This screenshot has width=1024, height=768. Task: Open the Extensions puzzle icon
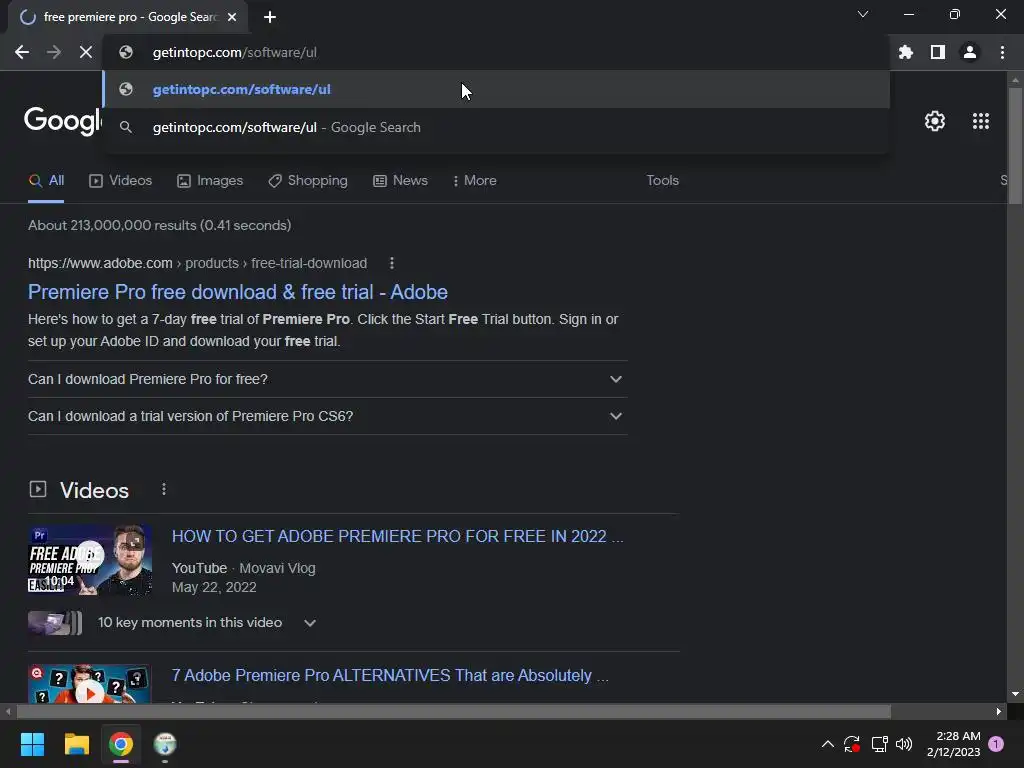906,52
